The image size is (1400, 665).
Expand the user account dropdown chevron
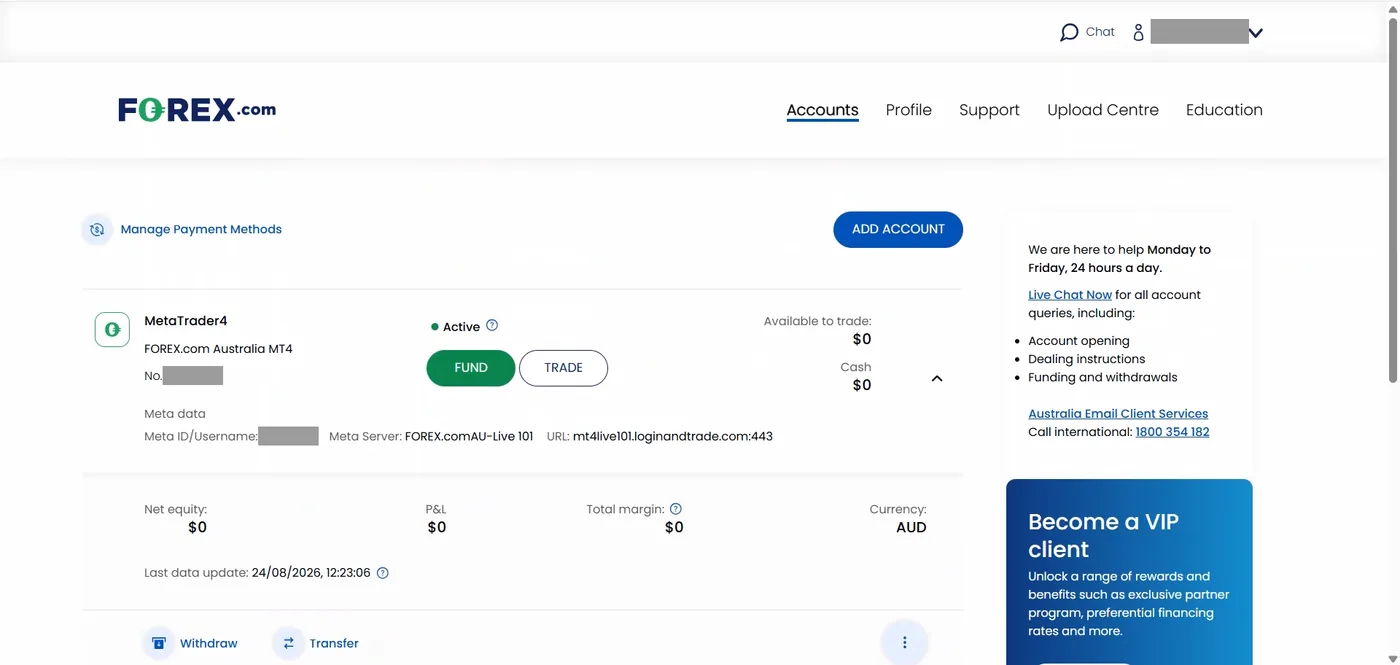(x=1256, y=33)
